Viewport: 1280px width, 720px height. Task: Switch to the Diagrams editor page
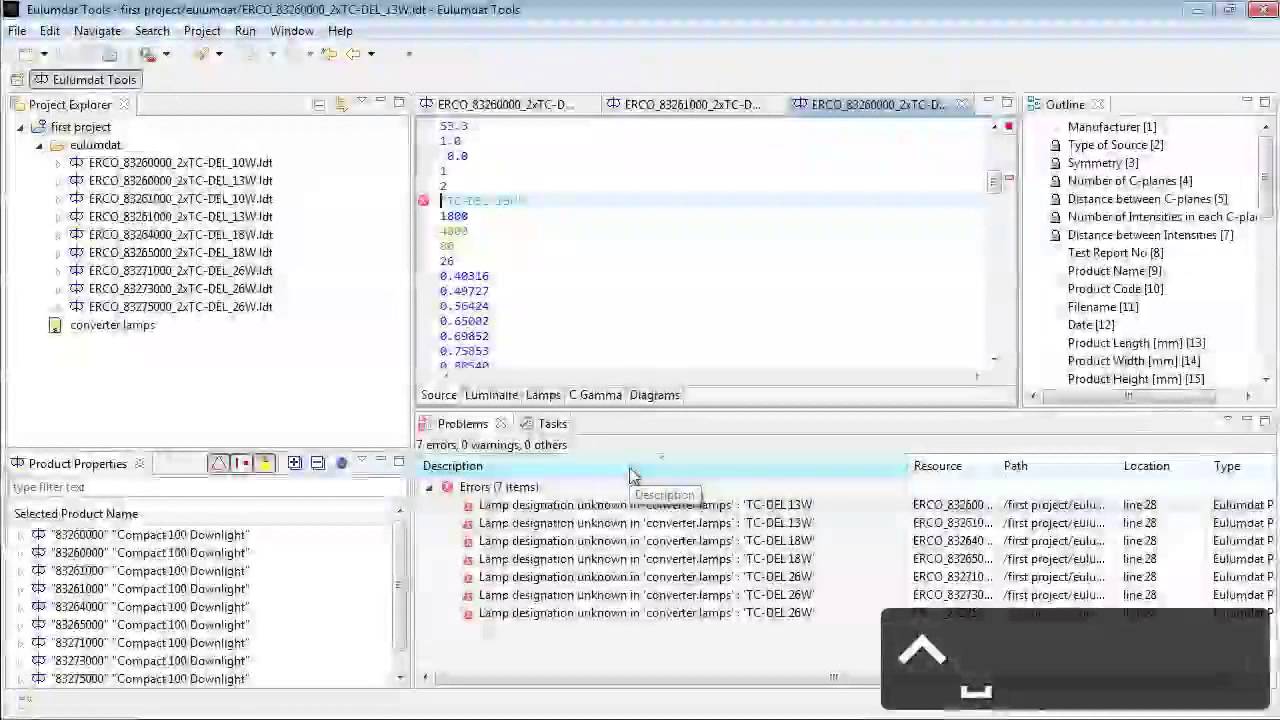(655, 395)
